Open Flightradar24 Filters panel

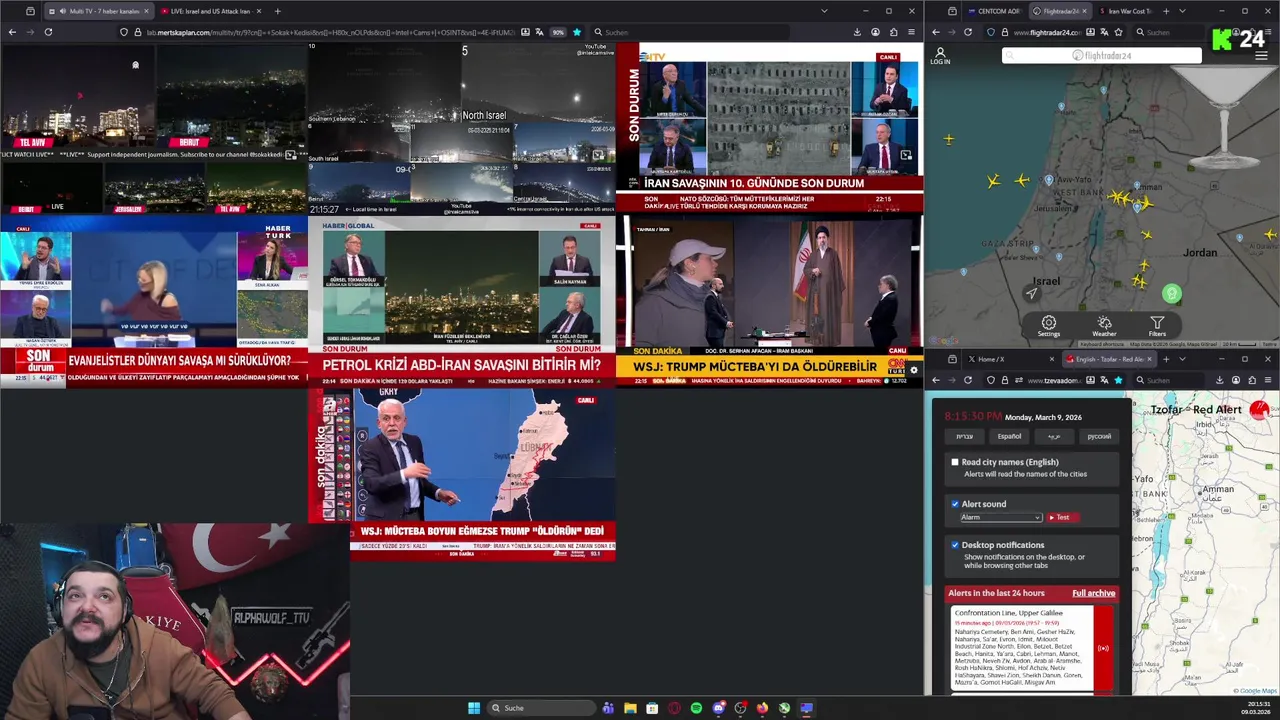point(1157,326)
